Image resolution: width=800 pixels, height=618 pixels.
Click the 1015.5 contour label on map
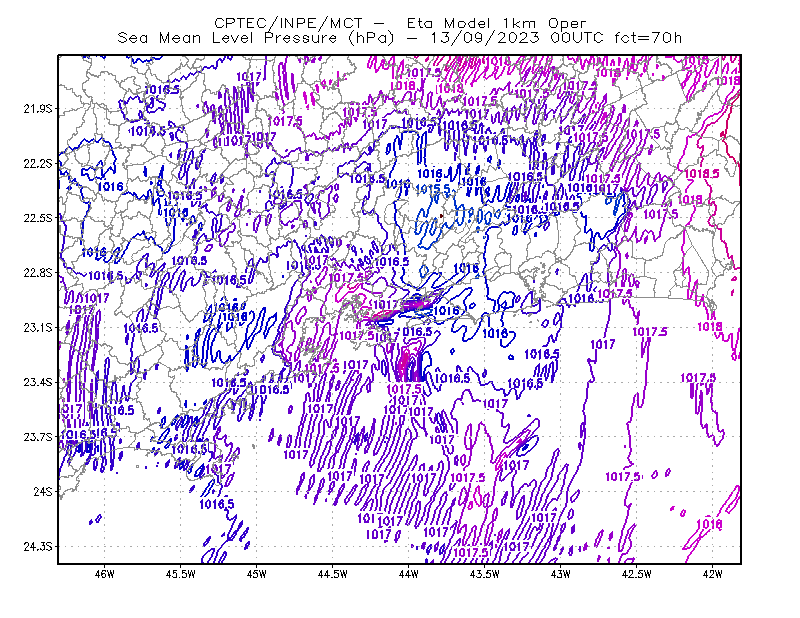(x=434, y=189)
